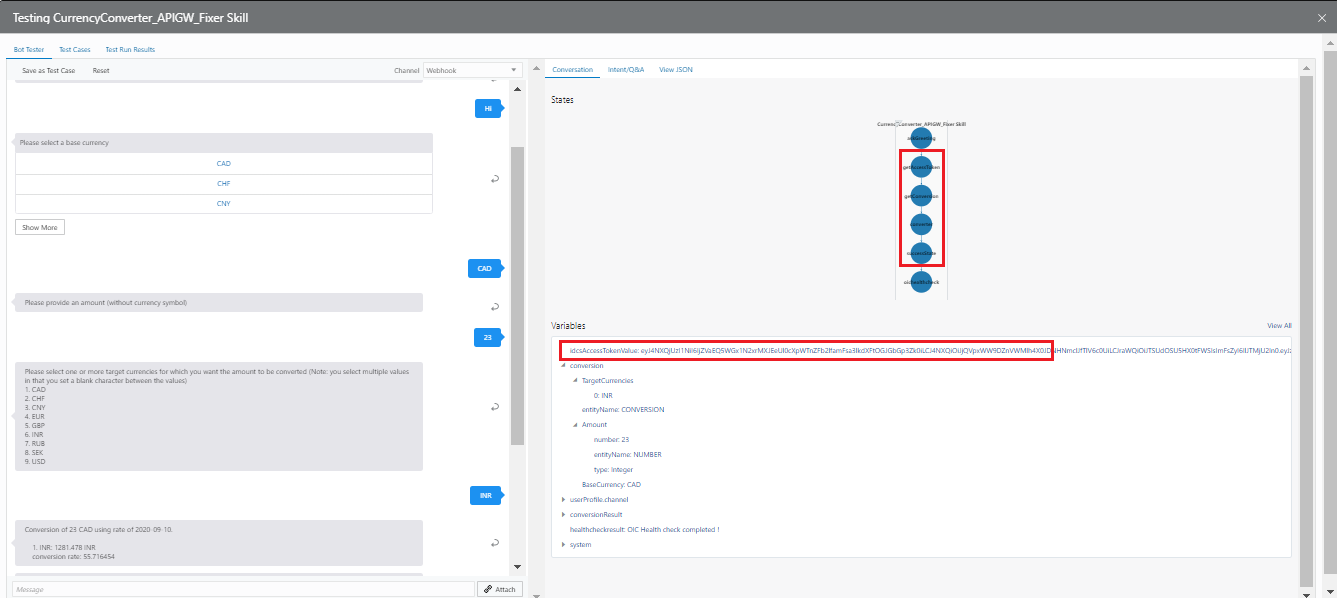Viewport: 1337px width, 598px height.
Task: Click the askGreeting state node
Action: (921, 138)
